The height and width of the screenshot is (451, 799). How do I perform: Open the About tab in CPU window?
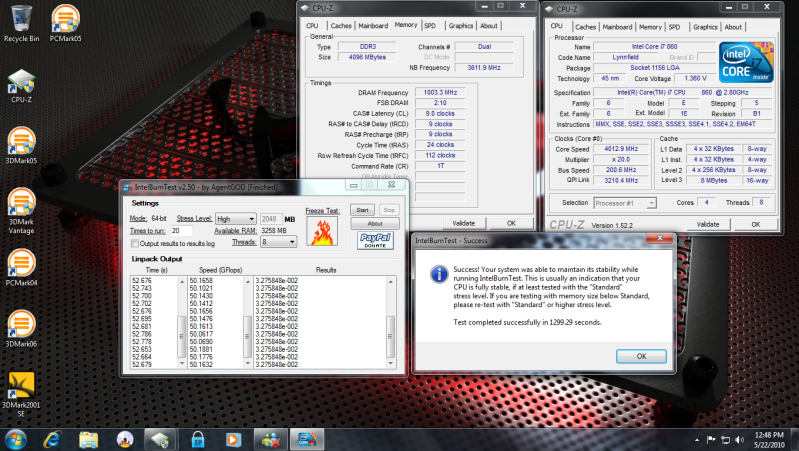click(x=733, y=27)
